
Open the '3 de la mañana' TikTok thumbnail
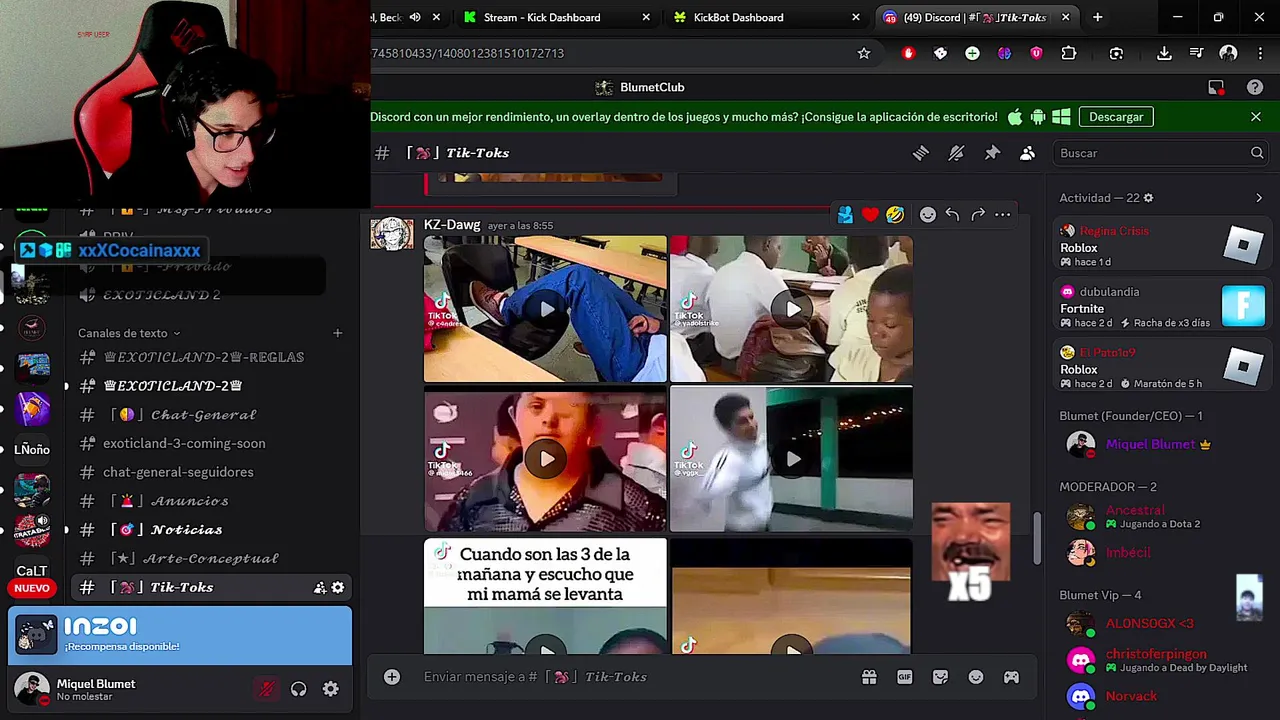coord(545,596)
